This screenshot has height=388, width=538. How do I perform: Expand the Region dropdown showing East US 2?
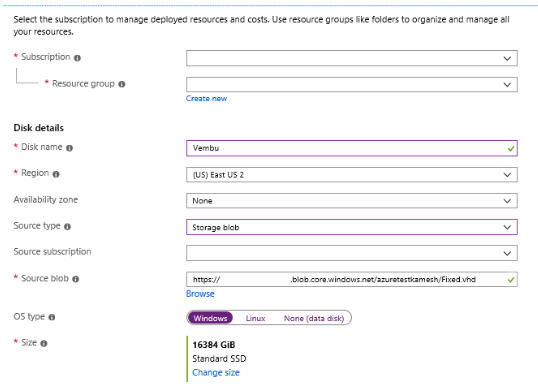point(352,175)
